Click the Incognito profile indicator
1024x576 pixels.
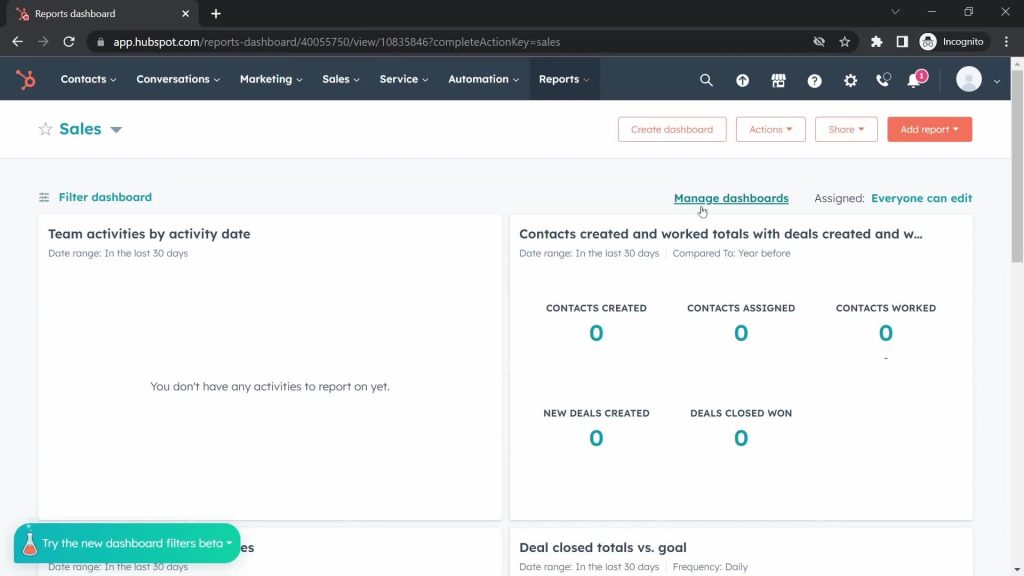click(952, 42)
